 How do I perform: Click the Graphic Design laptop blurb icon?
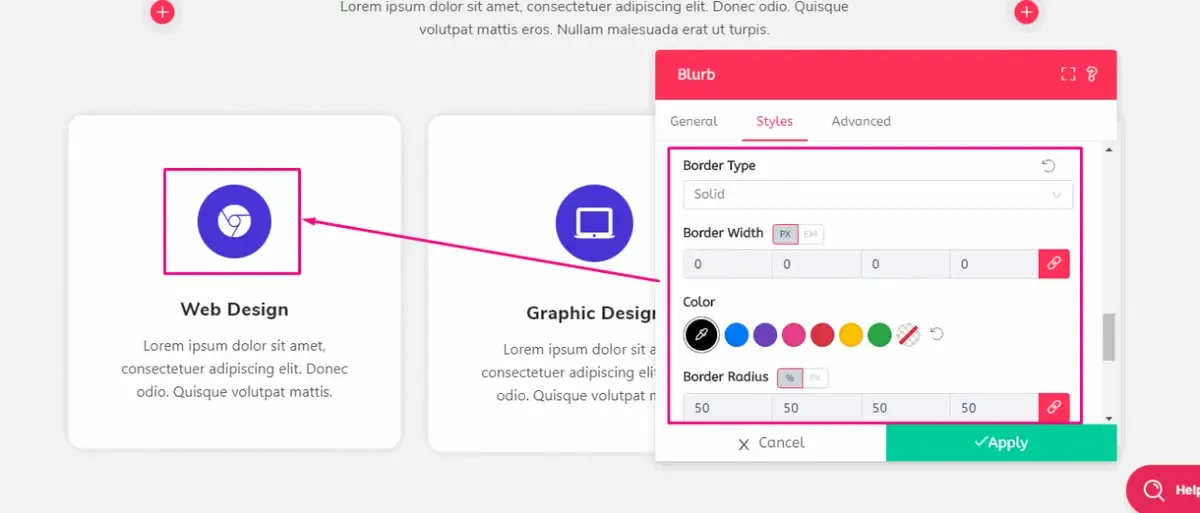[x=594, y=223]
